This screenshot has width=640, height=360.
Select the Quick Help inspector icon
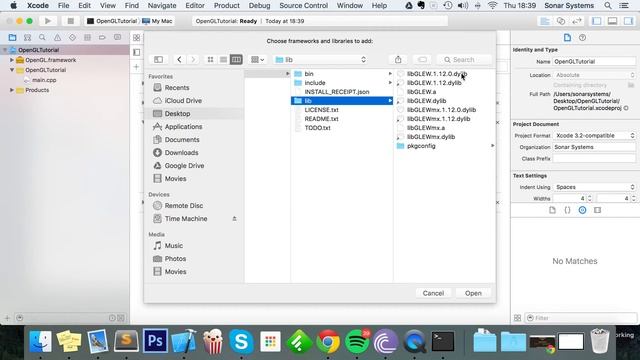tap(582, 38)
